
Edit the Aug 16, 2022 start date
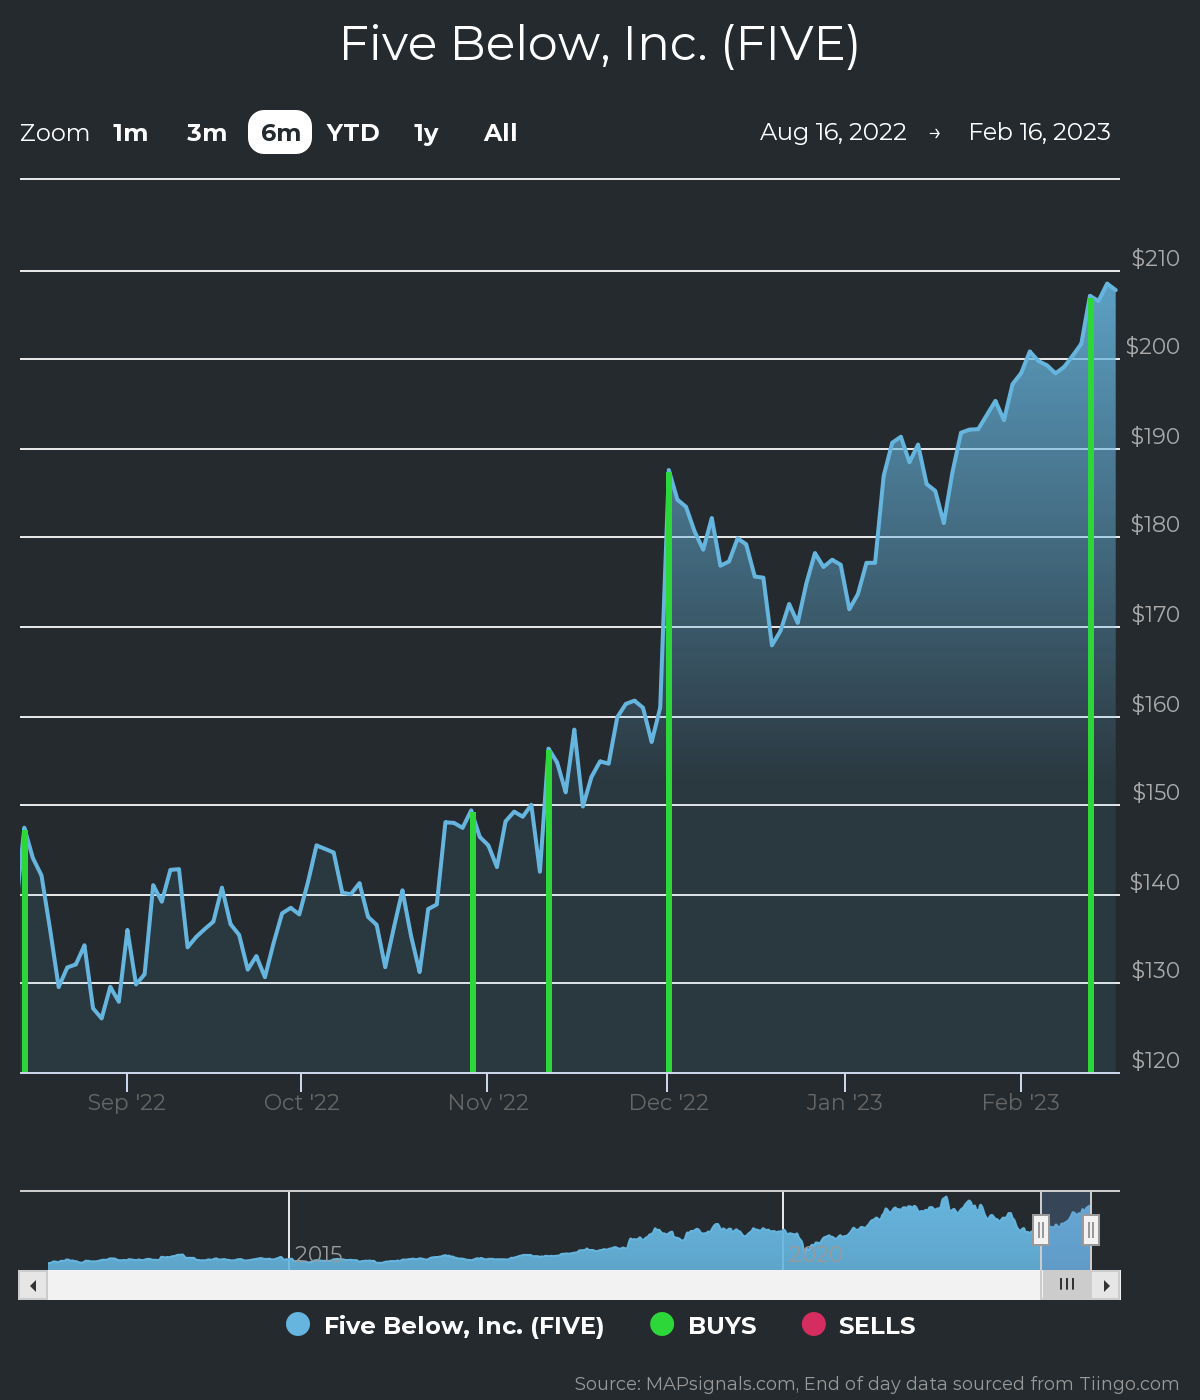[833, 132]
